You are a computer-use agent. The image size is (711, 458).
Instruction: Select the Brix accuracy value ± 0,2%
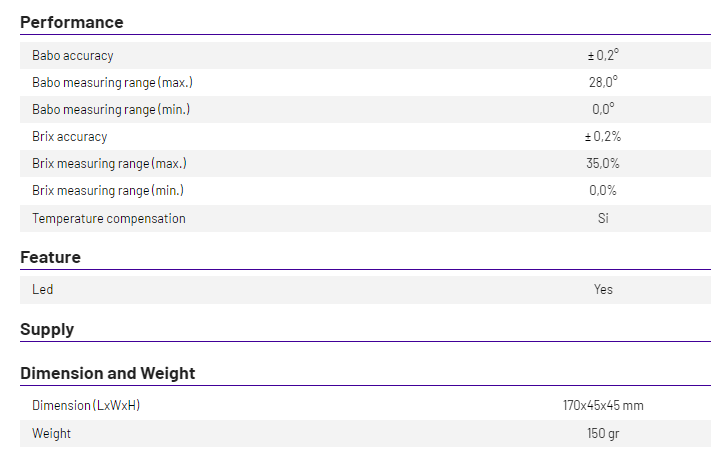coord(602,137)
